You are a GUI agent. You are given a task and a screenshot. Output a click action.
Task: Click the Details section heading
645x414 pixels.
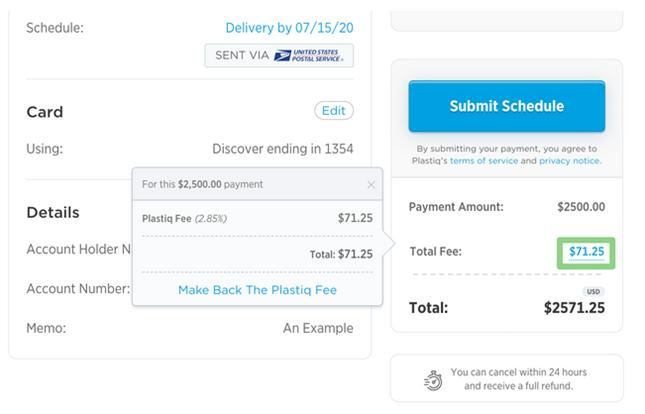[x=53, y=212]
